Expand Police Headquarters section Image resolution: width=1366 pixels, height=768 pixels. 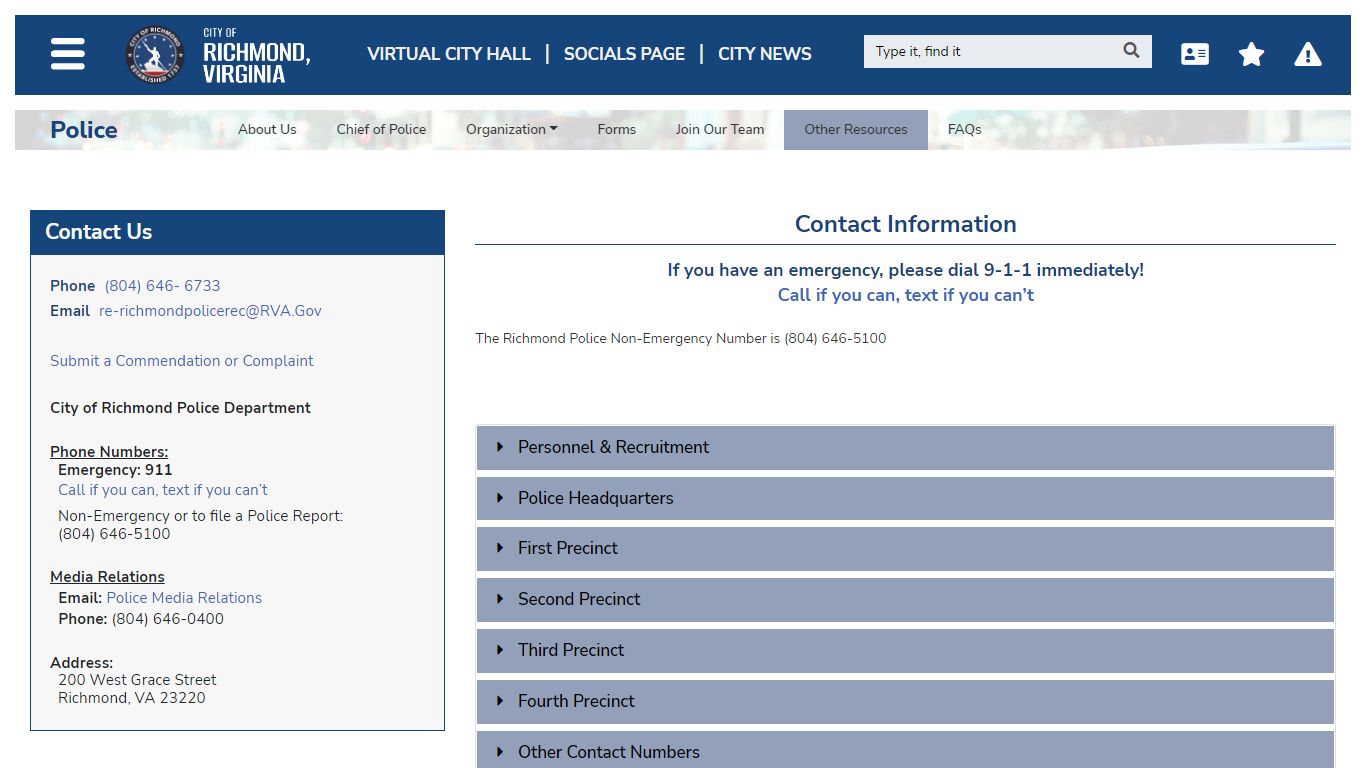coord(905,498)
